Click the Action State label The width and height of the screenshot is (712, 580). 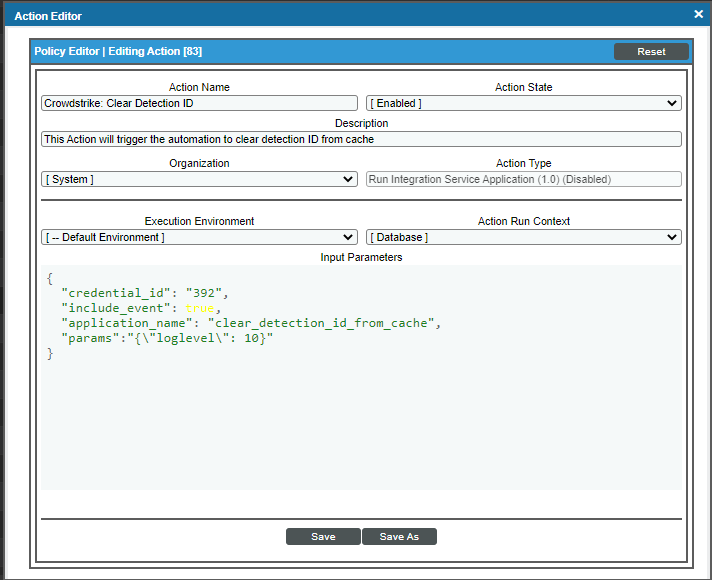(524, 87)
